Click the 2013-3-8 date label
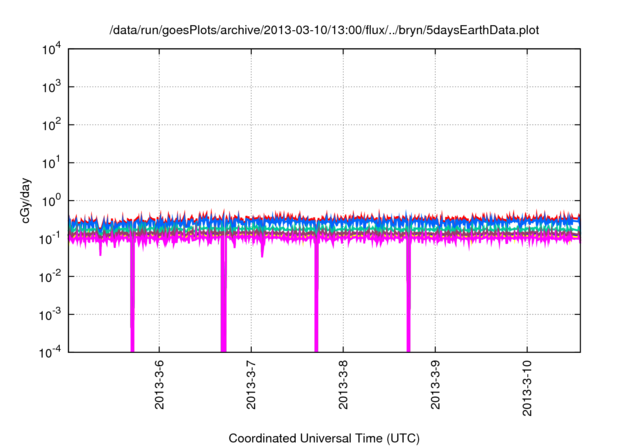The width and height of the screenshot is (640, 448). click(x=343, y=385)
